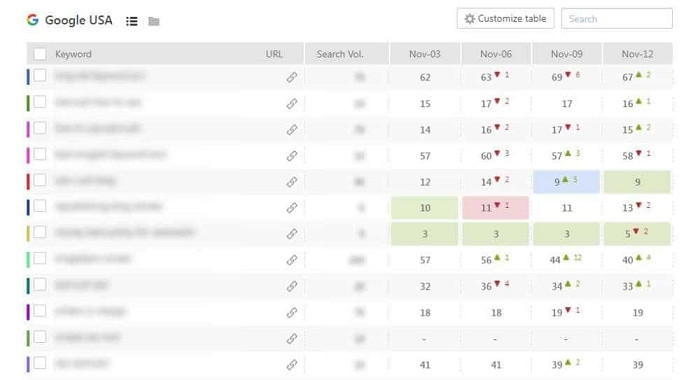Switch to folder view icon

tap(154, 21)
